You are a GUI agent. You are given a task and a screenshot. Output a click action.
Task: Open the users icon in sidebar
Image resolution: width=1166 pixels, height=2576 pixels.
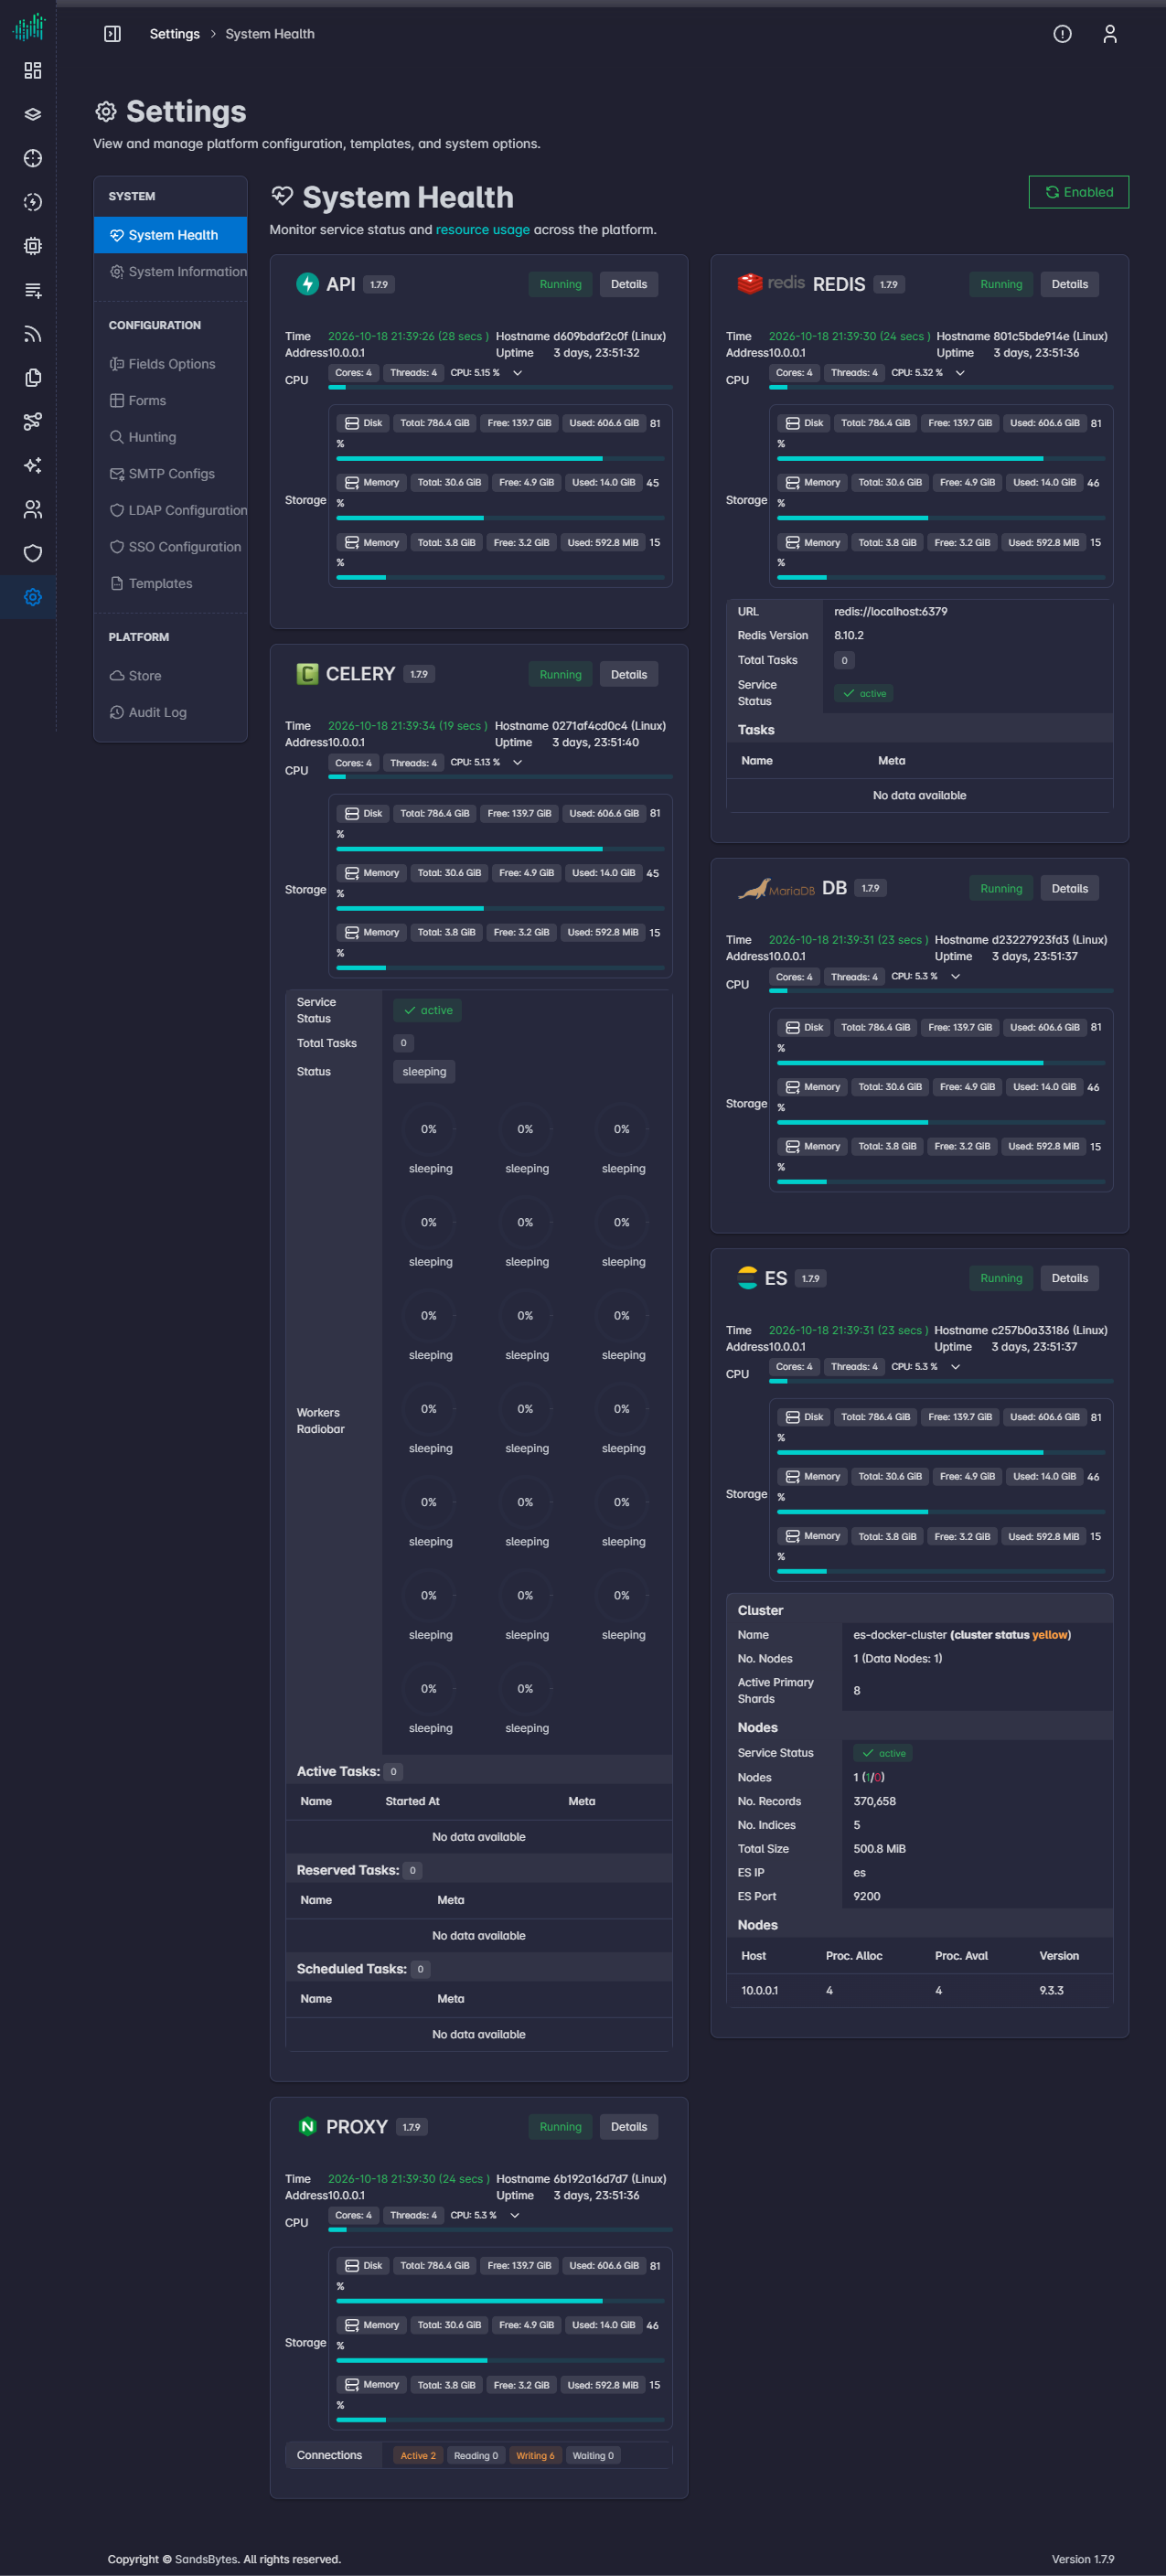(32, 509)
